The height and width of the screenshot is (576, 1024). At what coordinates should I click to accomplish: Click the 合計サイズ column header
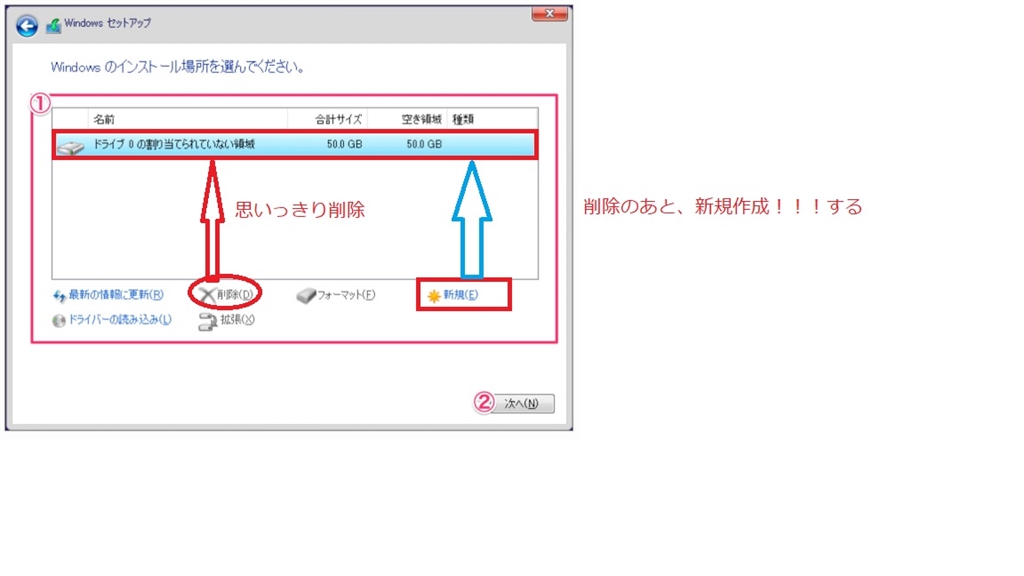click(338, 120)
